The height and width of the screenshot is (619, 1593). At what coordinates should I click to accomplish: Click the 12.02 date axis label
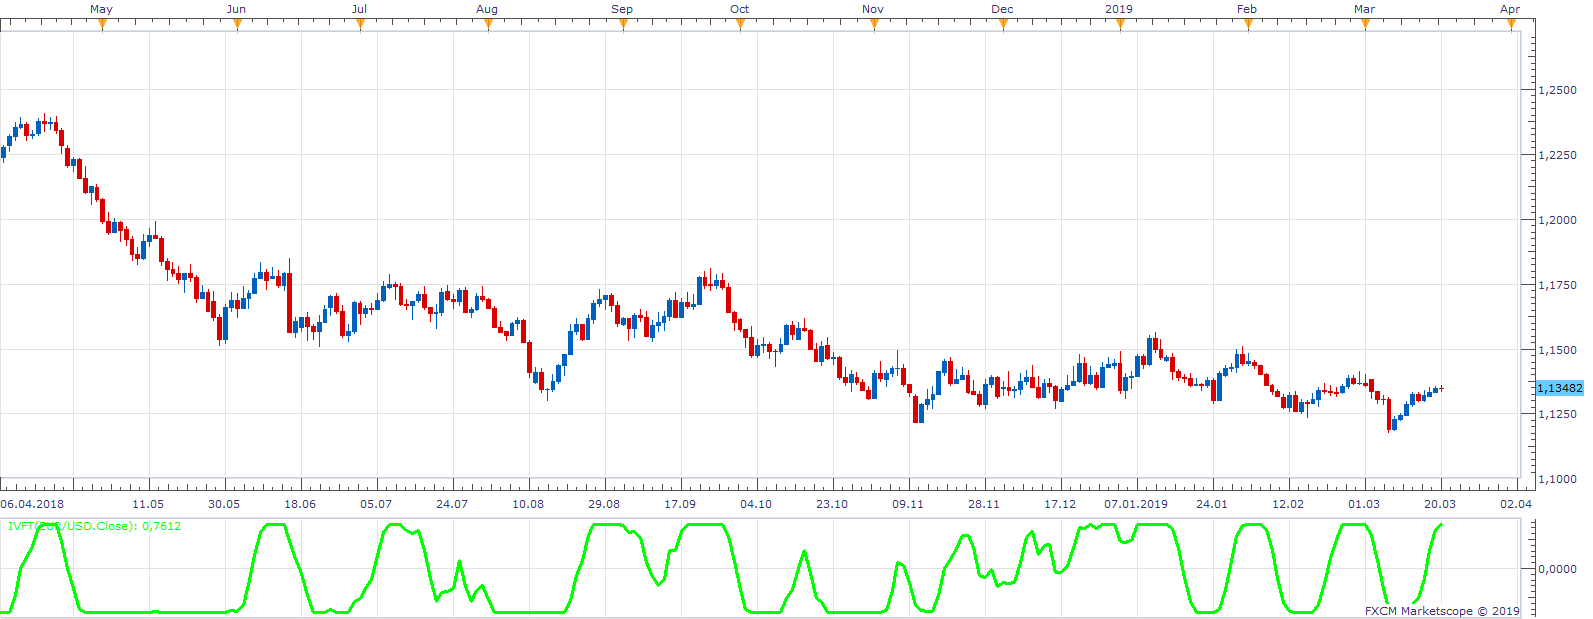[x=1288, y=504]
